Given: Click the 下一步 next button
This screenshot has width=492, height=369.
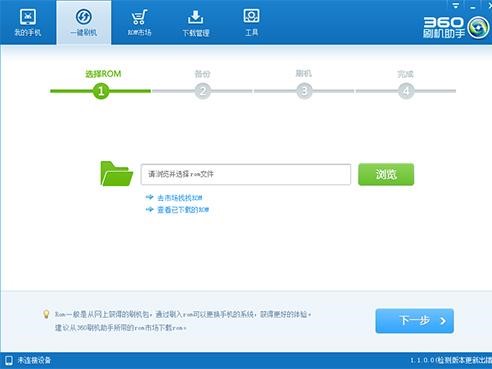Looking at the screenshot, I should 414,321.
